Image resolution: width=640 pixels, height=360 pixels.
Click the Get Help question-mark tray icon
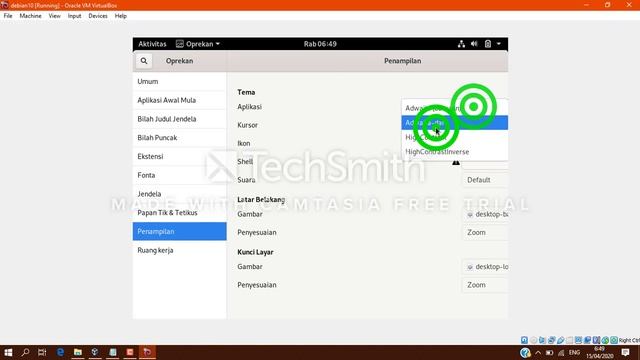point(525,353)
